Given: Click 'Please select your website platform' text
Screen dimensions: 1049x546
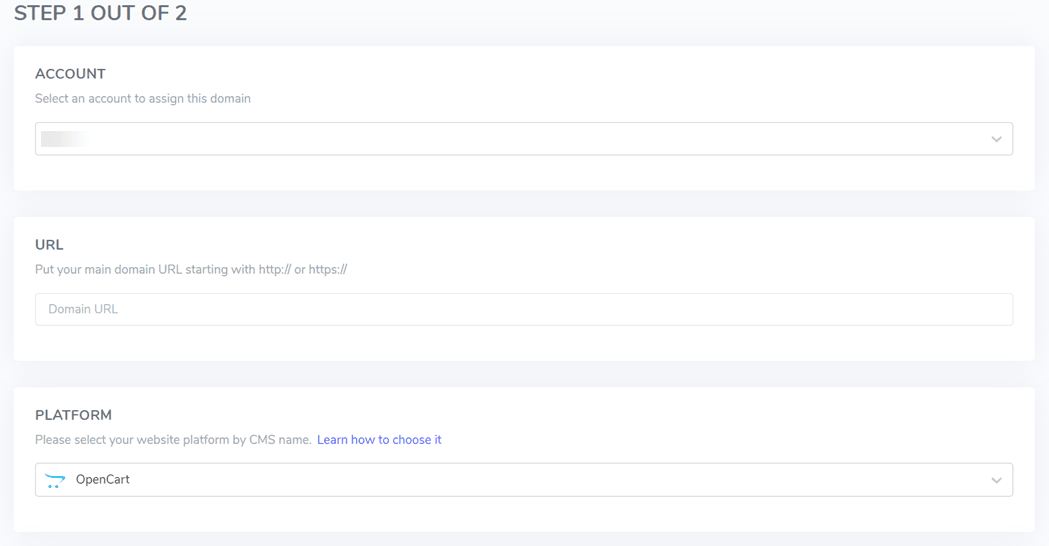Looking at the screenshot, I should tap(173, 440).
